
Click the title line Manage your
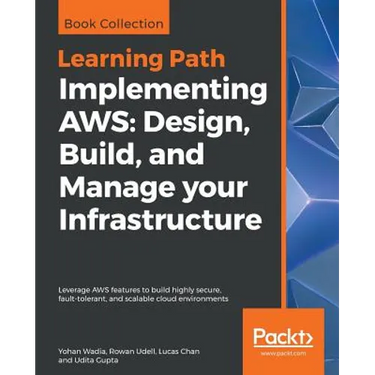click(153, 189)
